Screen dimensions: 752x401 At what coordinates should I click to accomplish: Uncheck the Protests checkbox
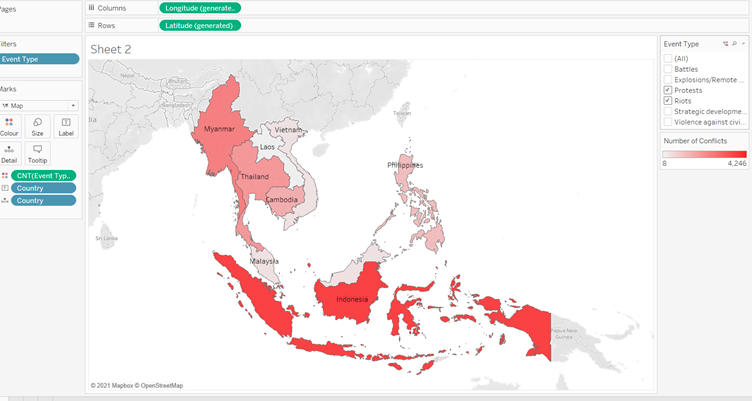pyautogui.click(x=668, y=90)
